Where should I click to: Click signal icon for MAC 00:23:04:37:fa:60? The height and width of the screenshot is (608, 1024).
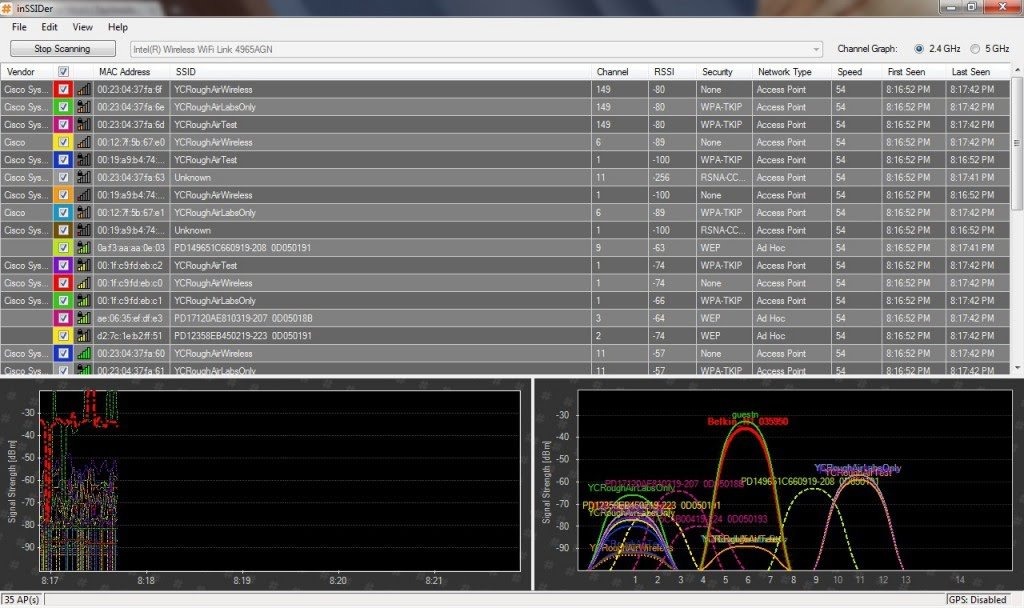coord(84,354)
